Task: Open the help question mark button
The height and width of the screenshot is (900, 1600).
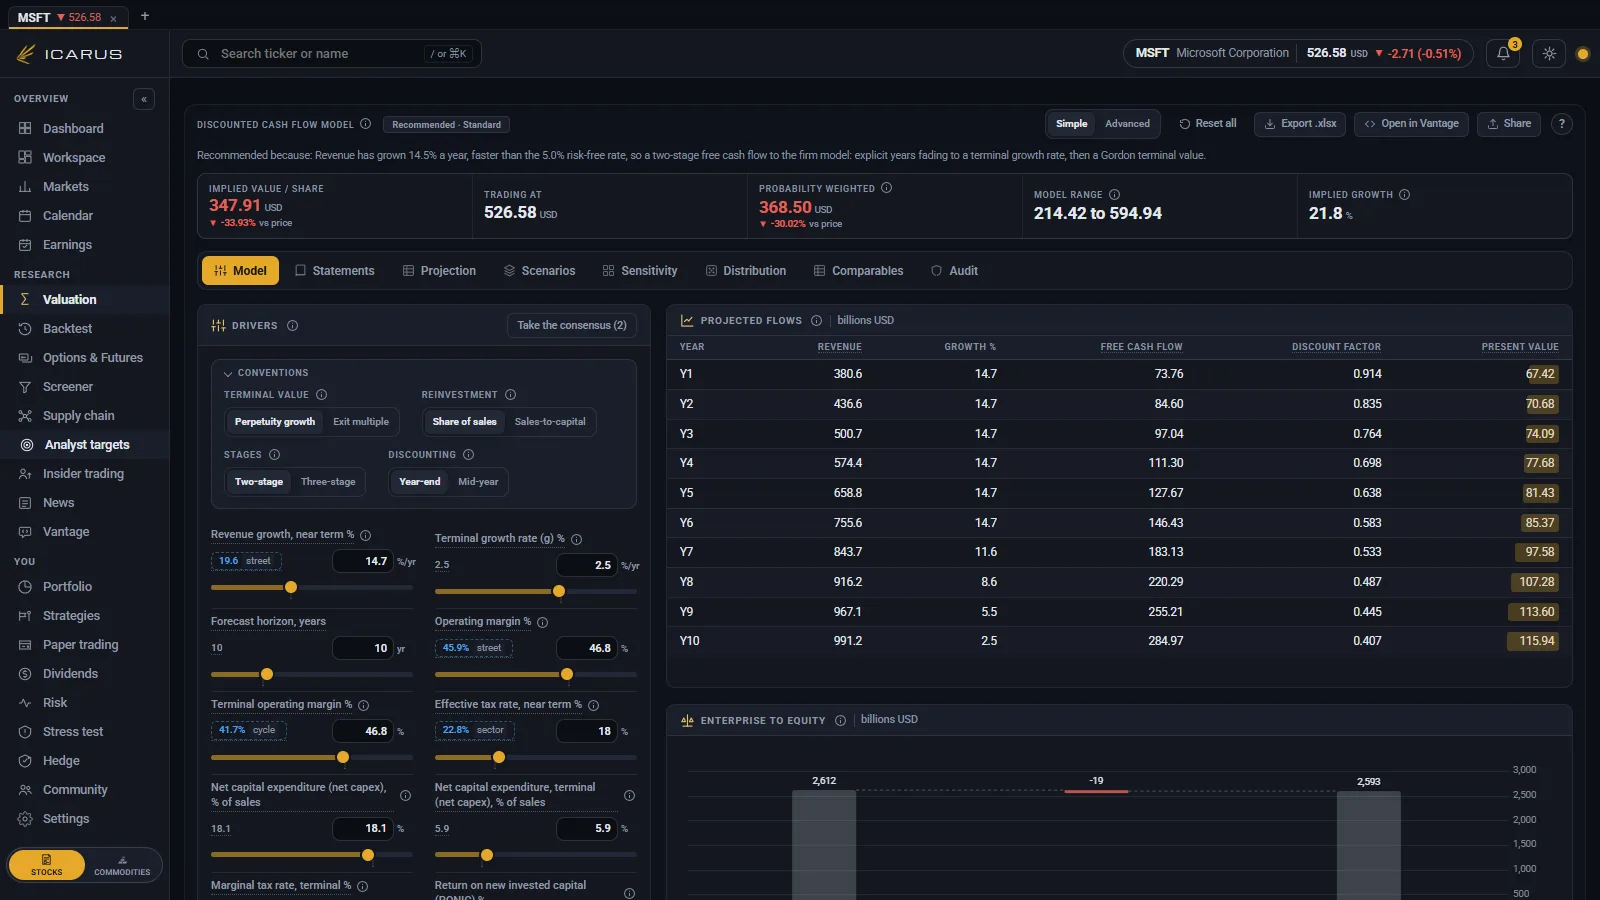Action: pyautogui.click(x=1562, y=124)
